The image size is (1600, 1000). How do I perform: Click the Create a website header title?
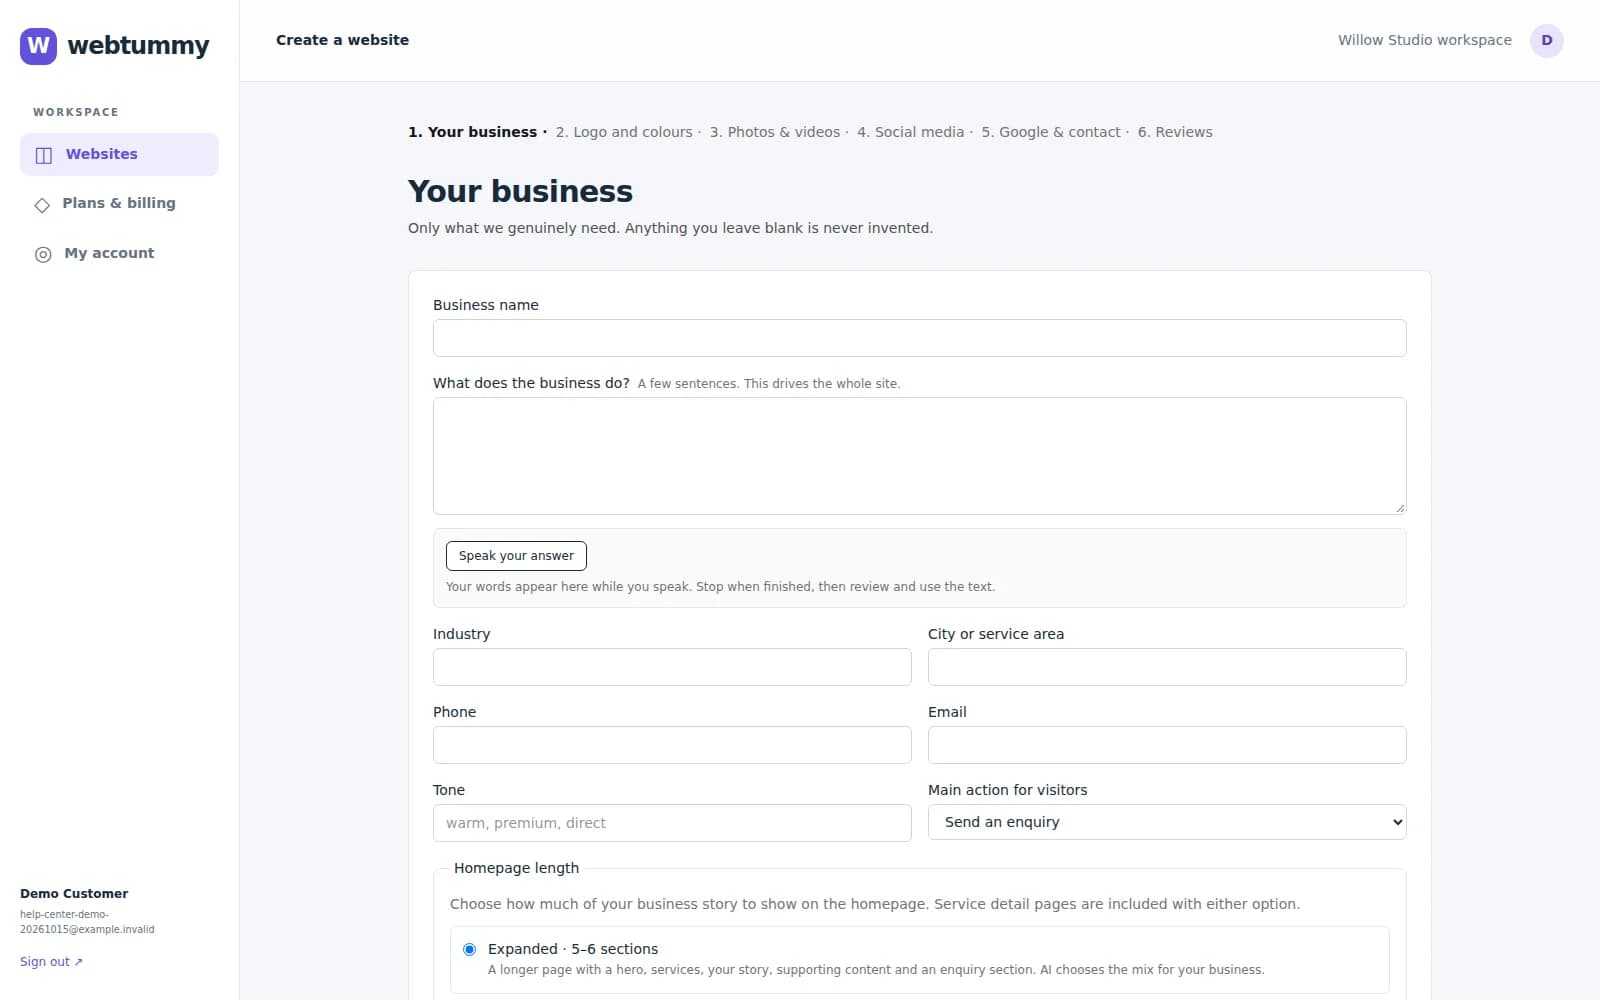click(342, 40)
